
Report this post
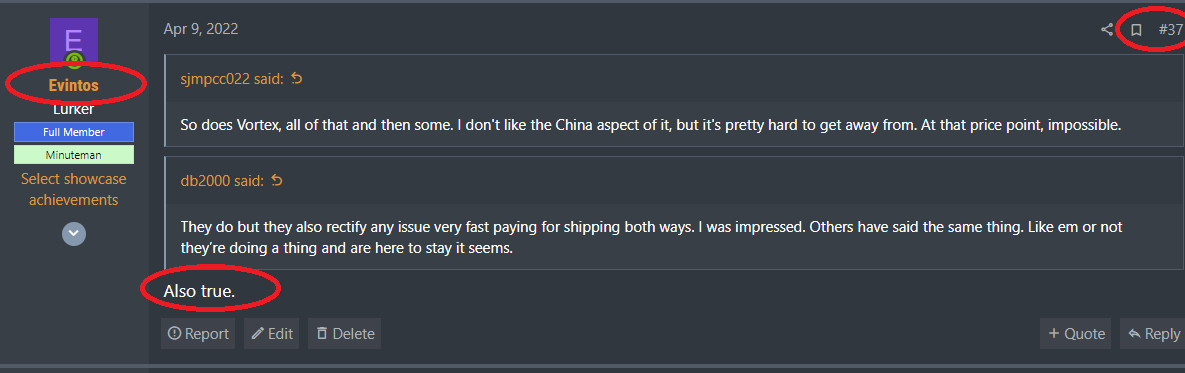pos(198,334)
